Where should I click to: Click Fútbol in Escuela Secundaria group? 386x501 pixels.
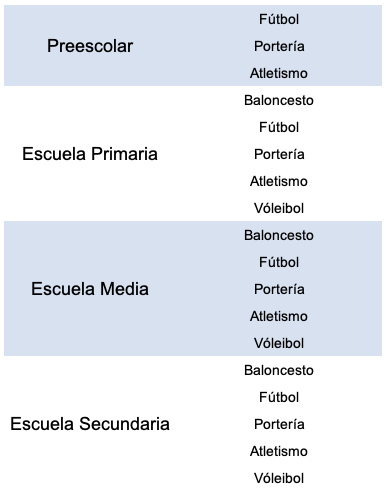(x=279, y=397)
